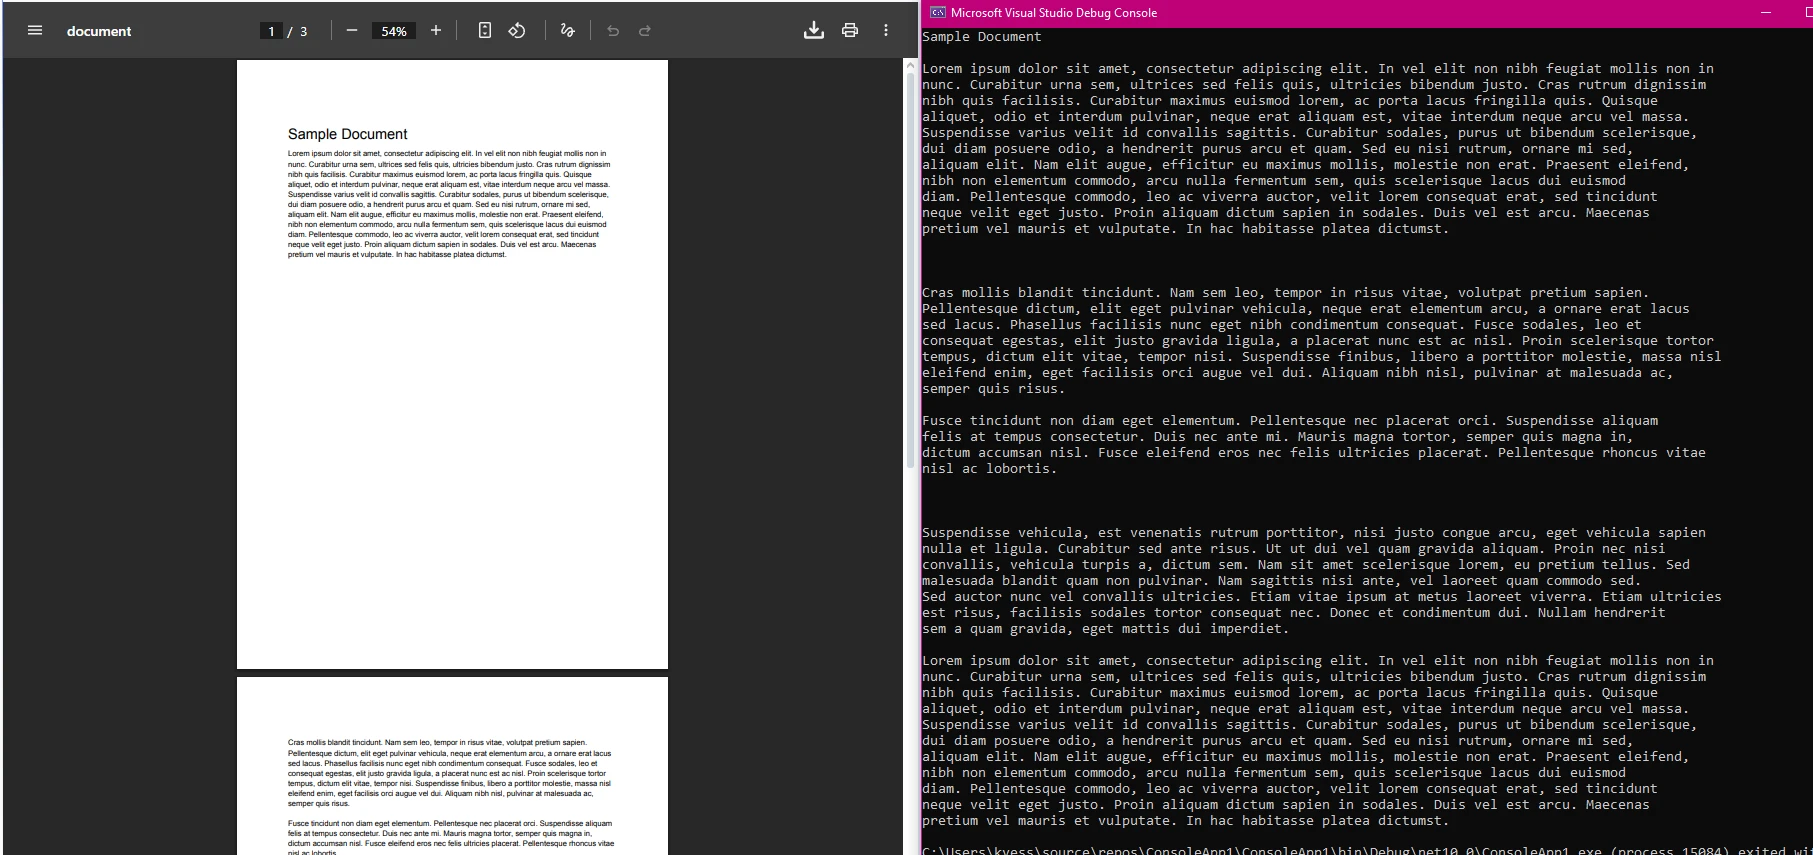1813x855 pixels.
Task: Rotate the document counterclockwise
Action: tap(517, 30)
